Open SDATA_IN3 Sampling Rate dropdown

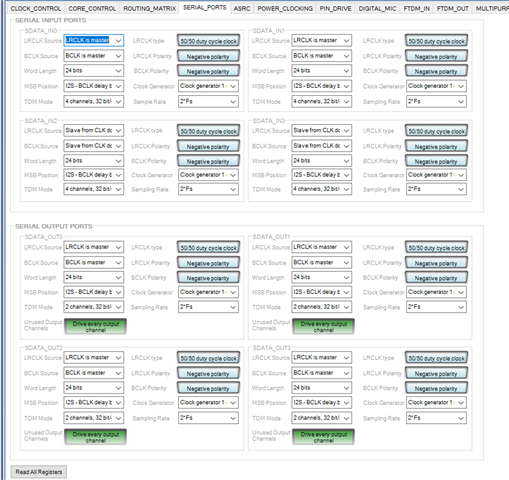(436, 189)
